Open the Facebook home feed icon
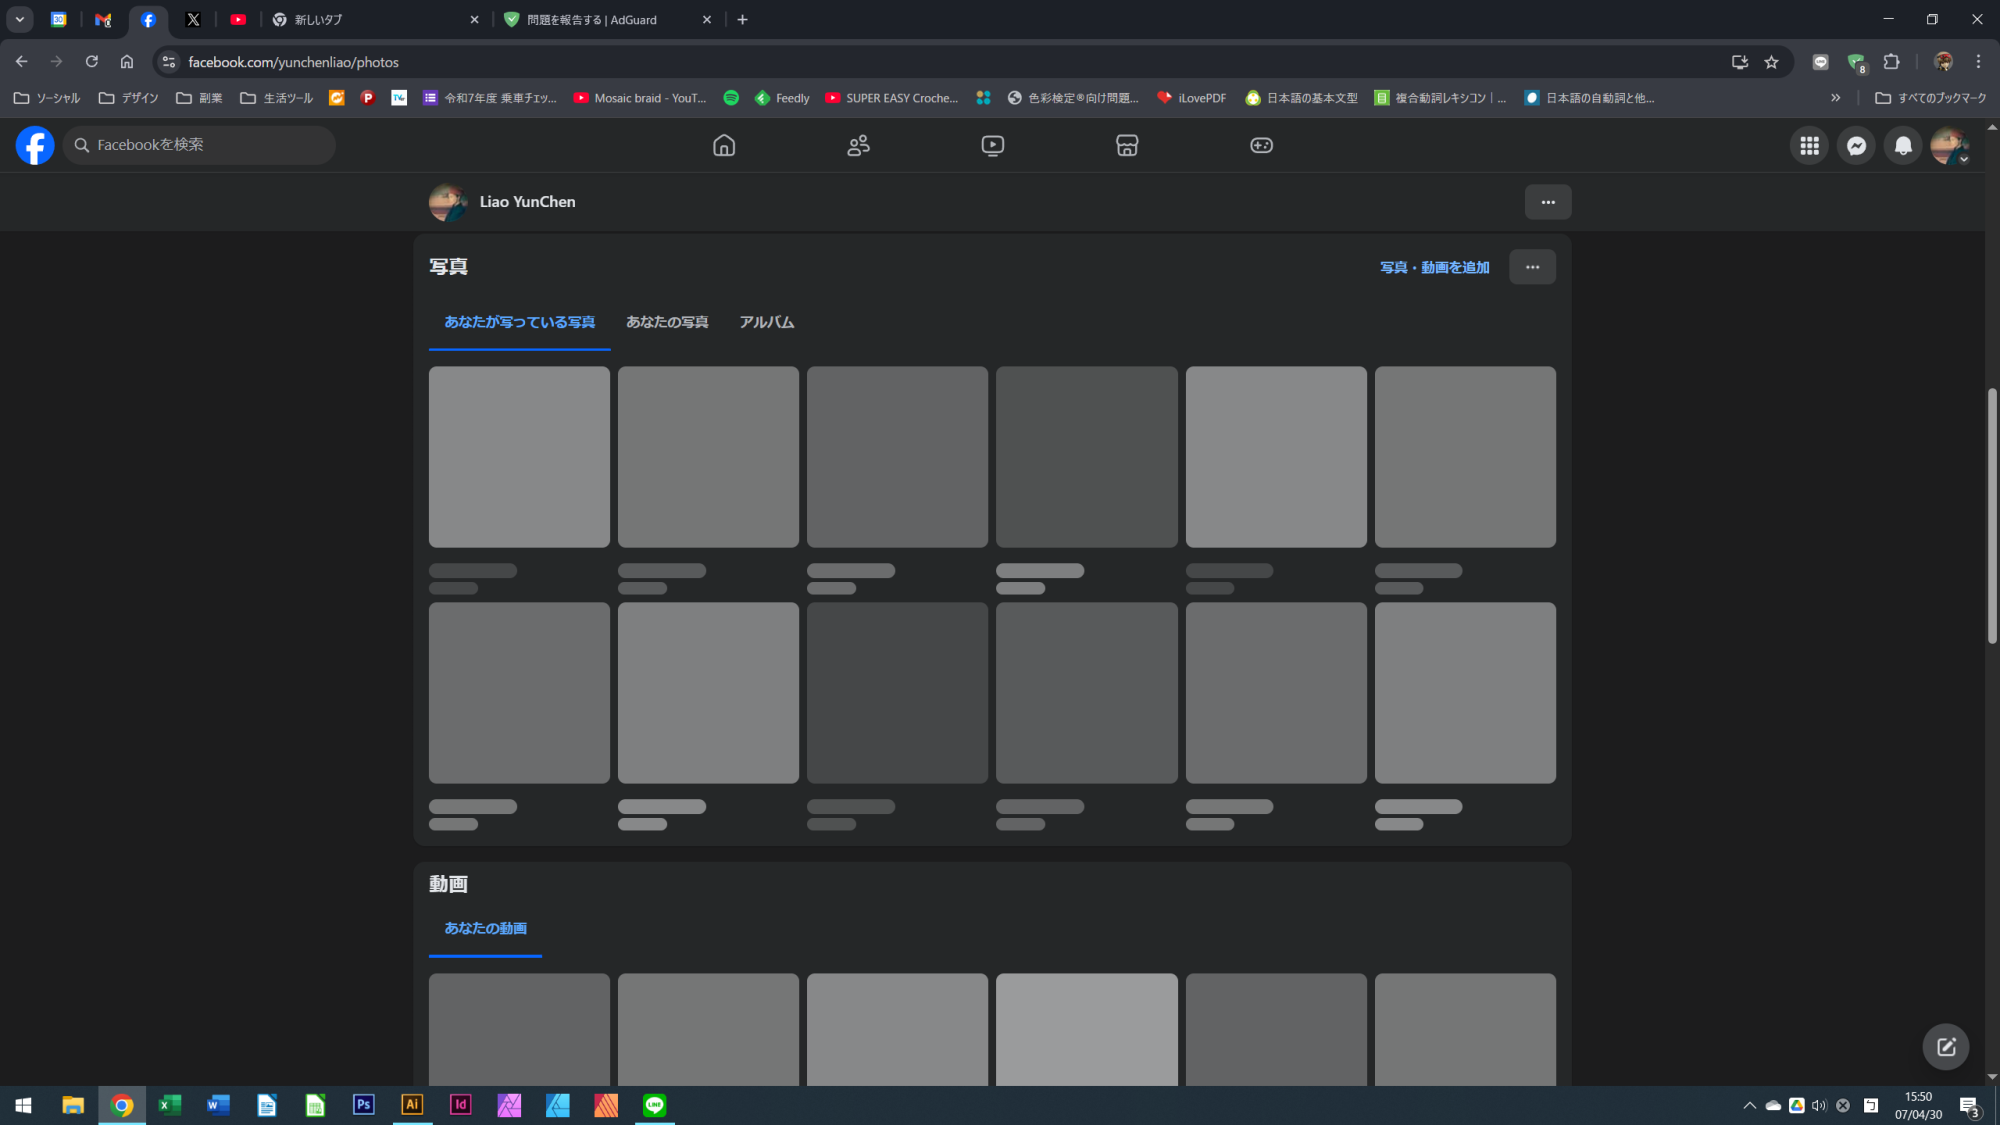The image size is (2000, 1125). coord(724,145)
